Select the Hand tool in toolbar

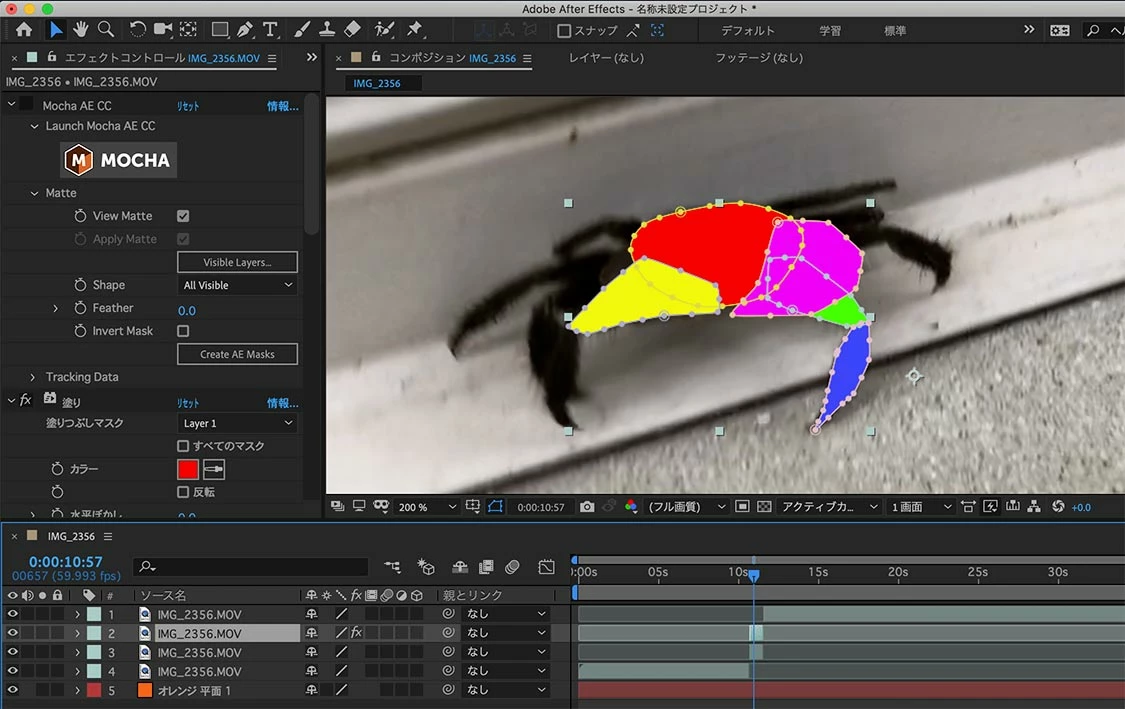80,30
